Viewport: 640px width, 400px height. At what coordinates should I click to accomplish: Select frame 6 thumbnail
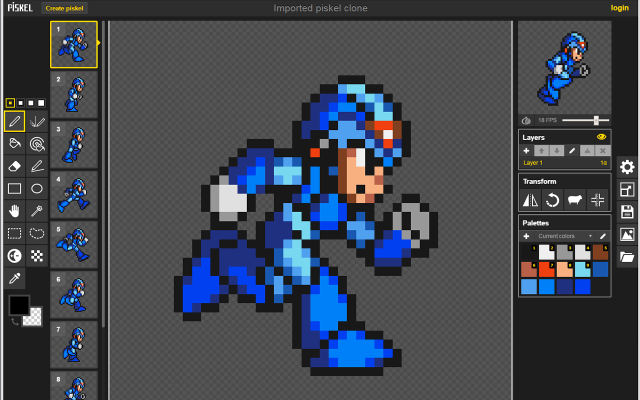coord(74,295)
